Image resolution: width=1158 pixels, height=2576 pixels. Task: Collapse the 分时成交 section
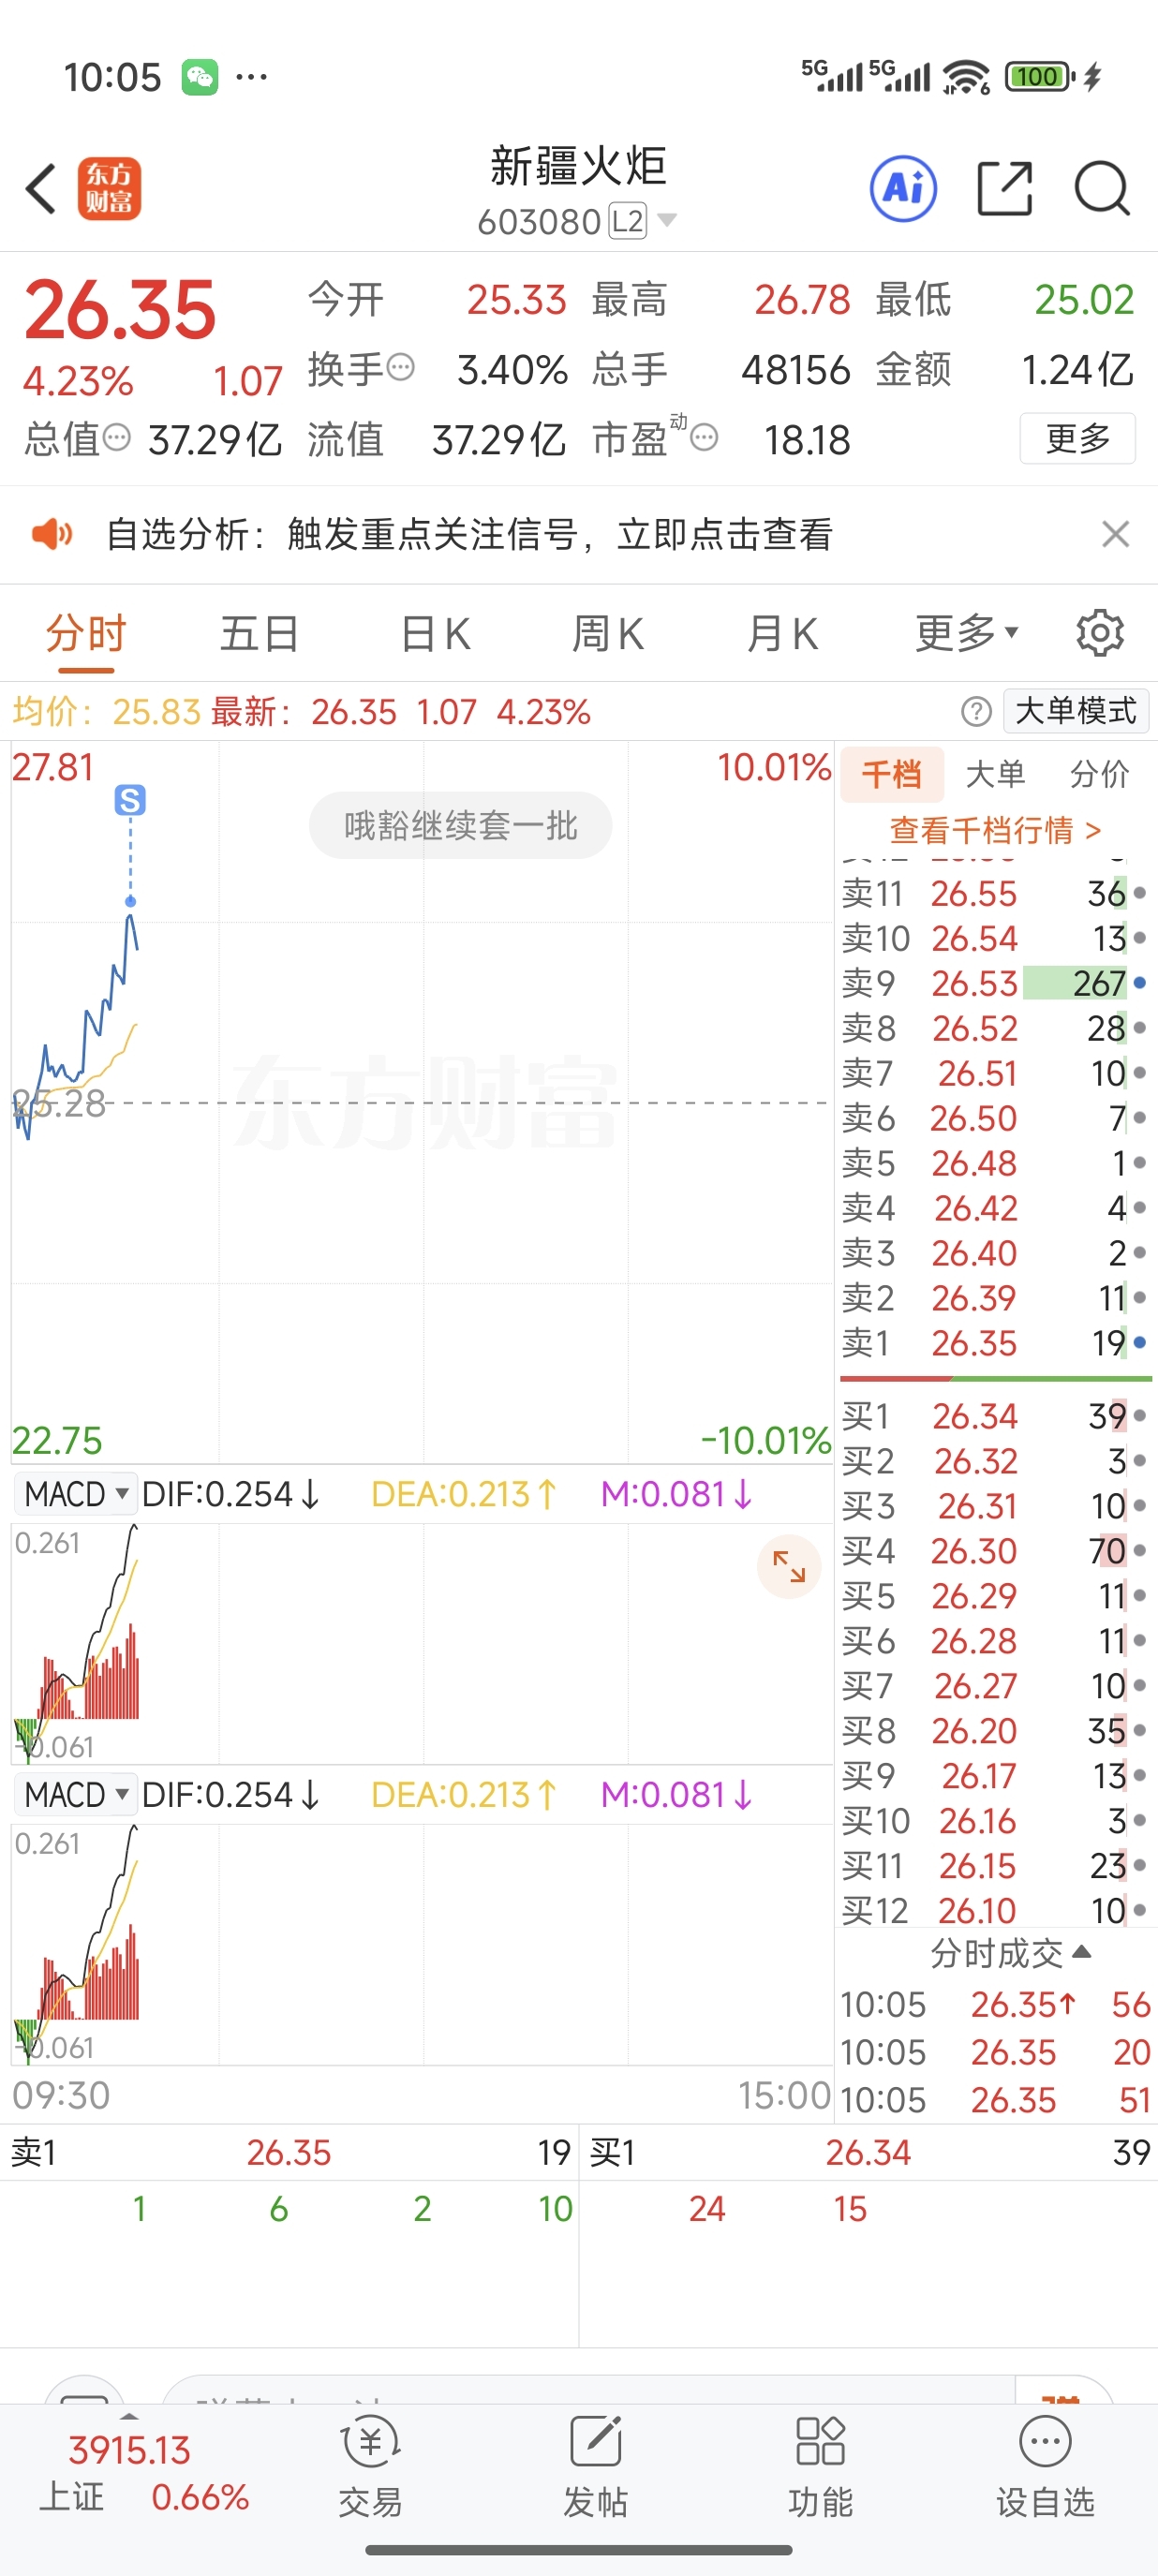[1010, 1952]
